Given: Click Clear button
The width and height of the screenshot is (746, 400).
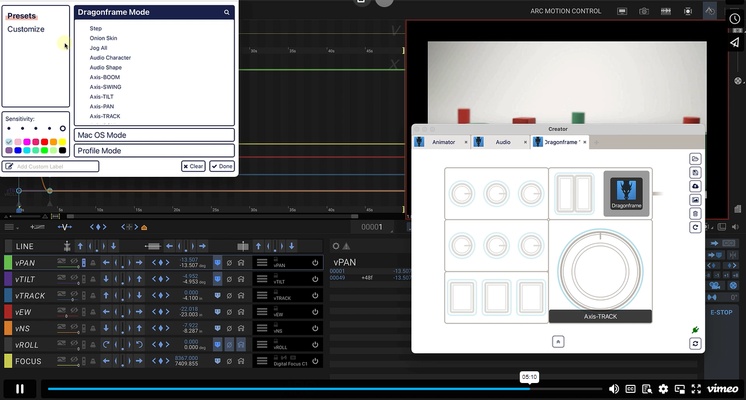Looking at the screenshot, I should point(193,166).
